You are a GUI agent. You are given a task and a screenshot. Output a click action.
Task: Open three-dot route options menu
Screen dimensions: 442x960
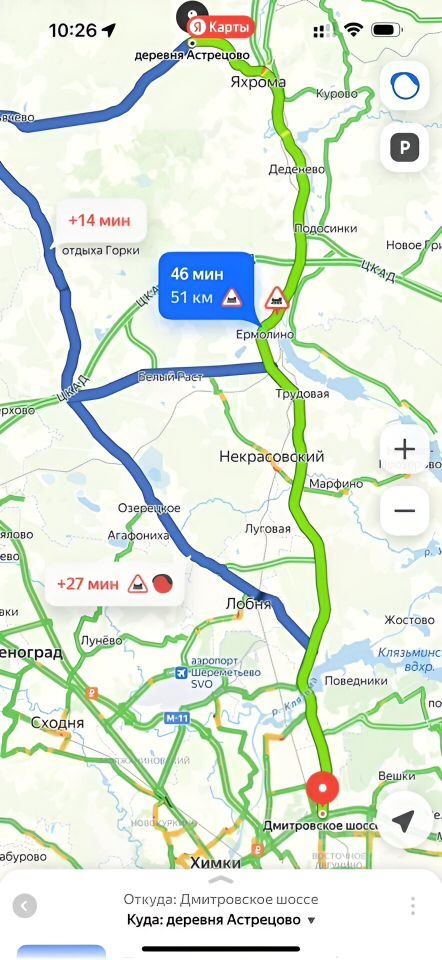413,906
